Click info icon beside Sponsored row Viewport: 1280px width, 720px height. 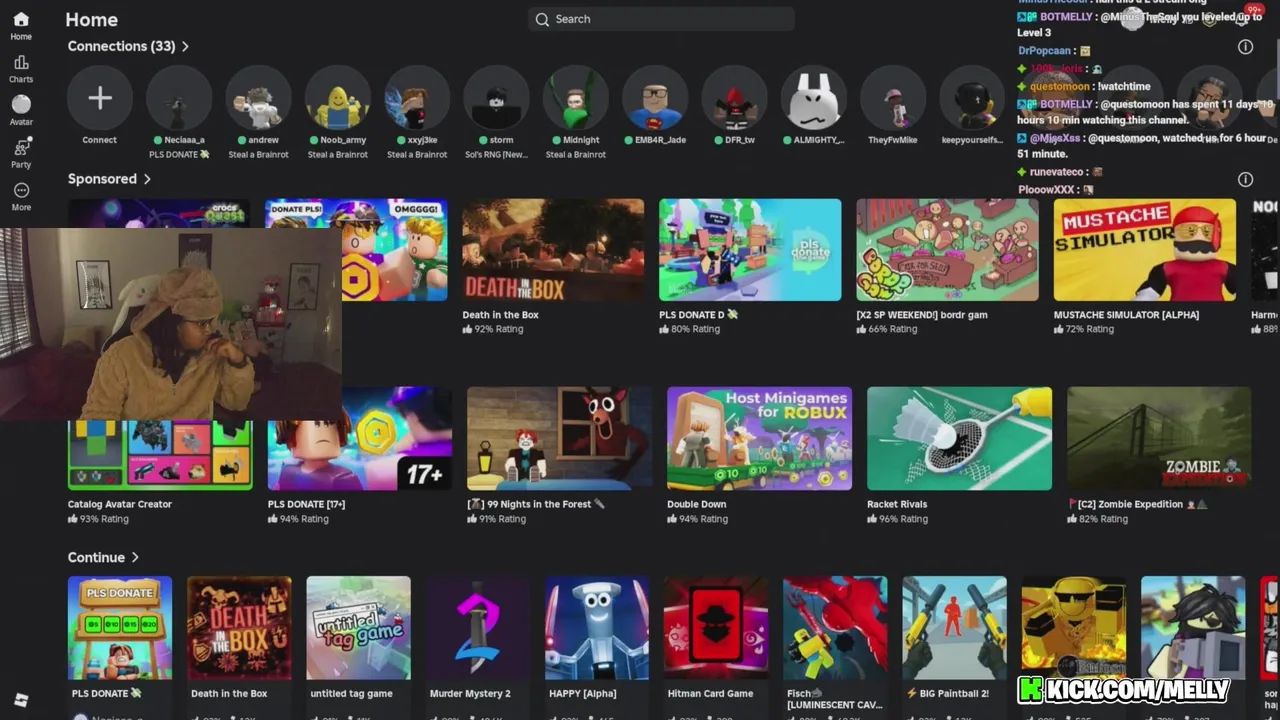tap(1245, 180)
